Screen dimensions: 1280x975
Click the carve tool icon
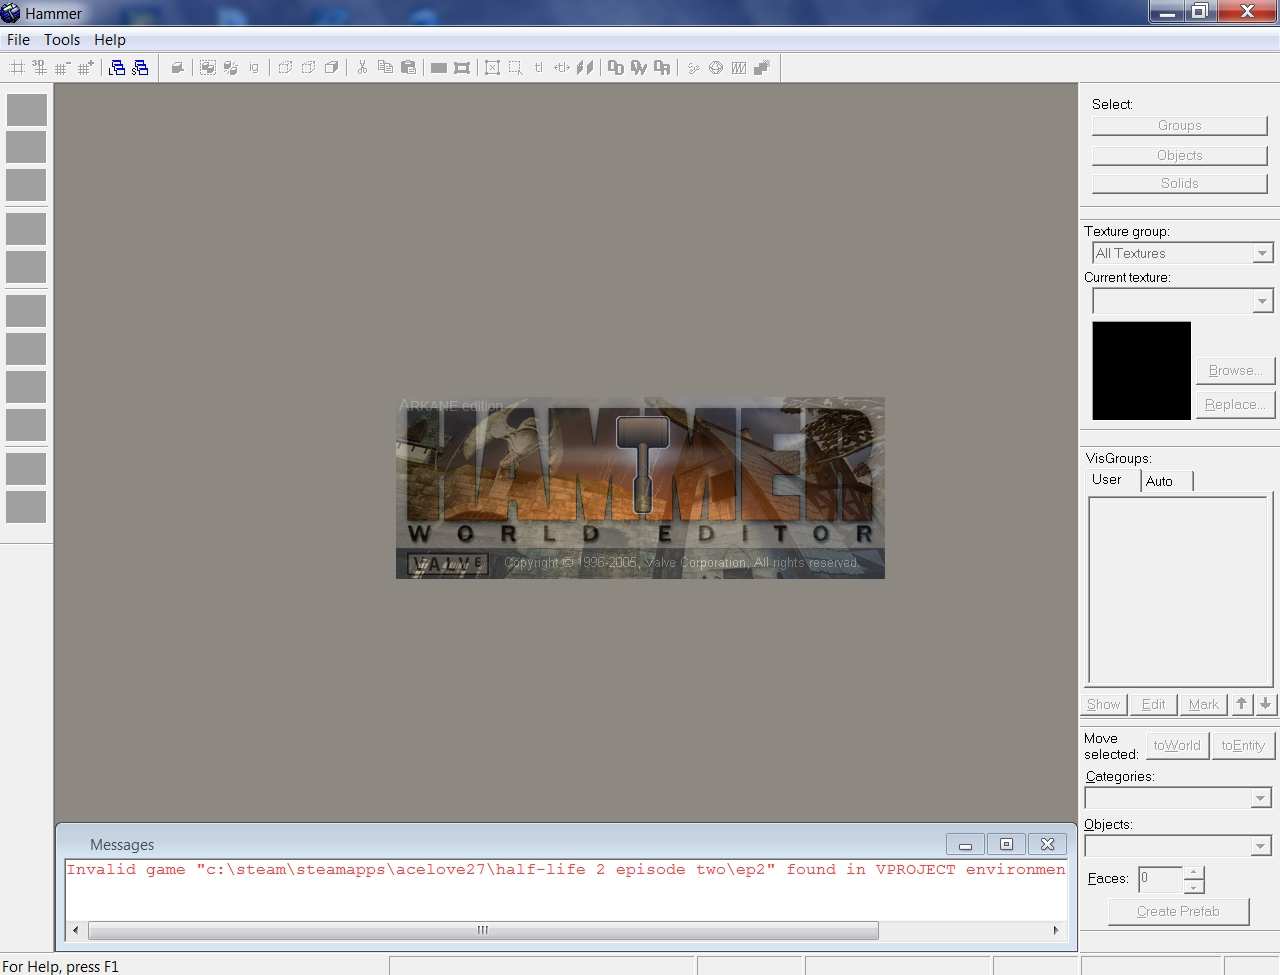click(177, 68)
